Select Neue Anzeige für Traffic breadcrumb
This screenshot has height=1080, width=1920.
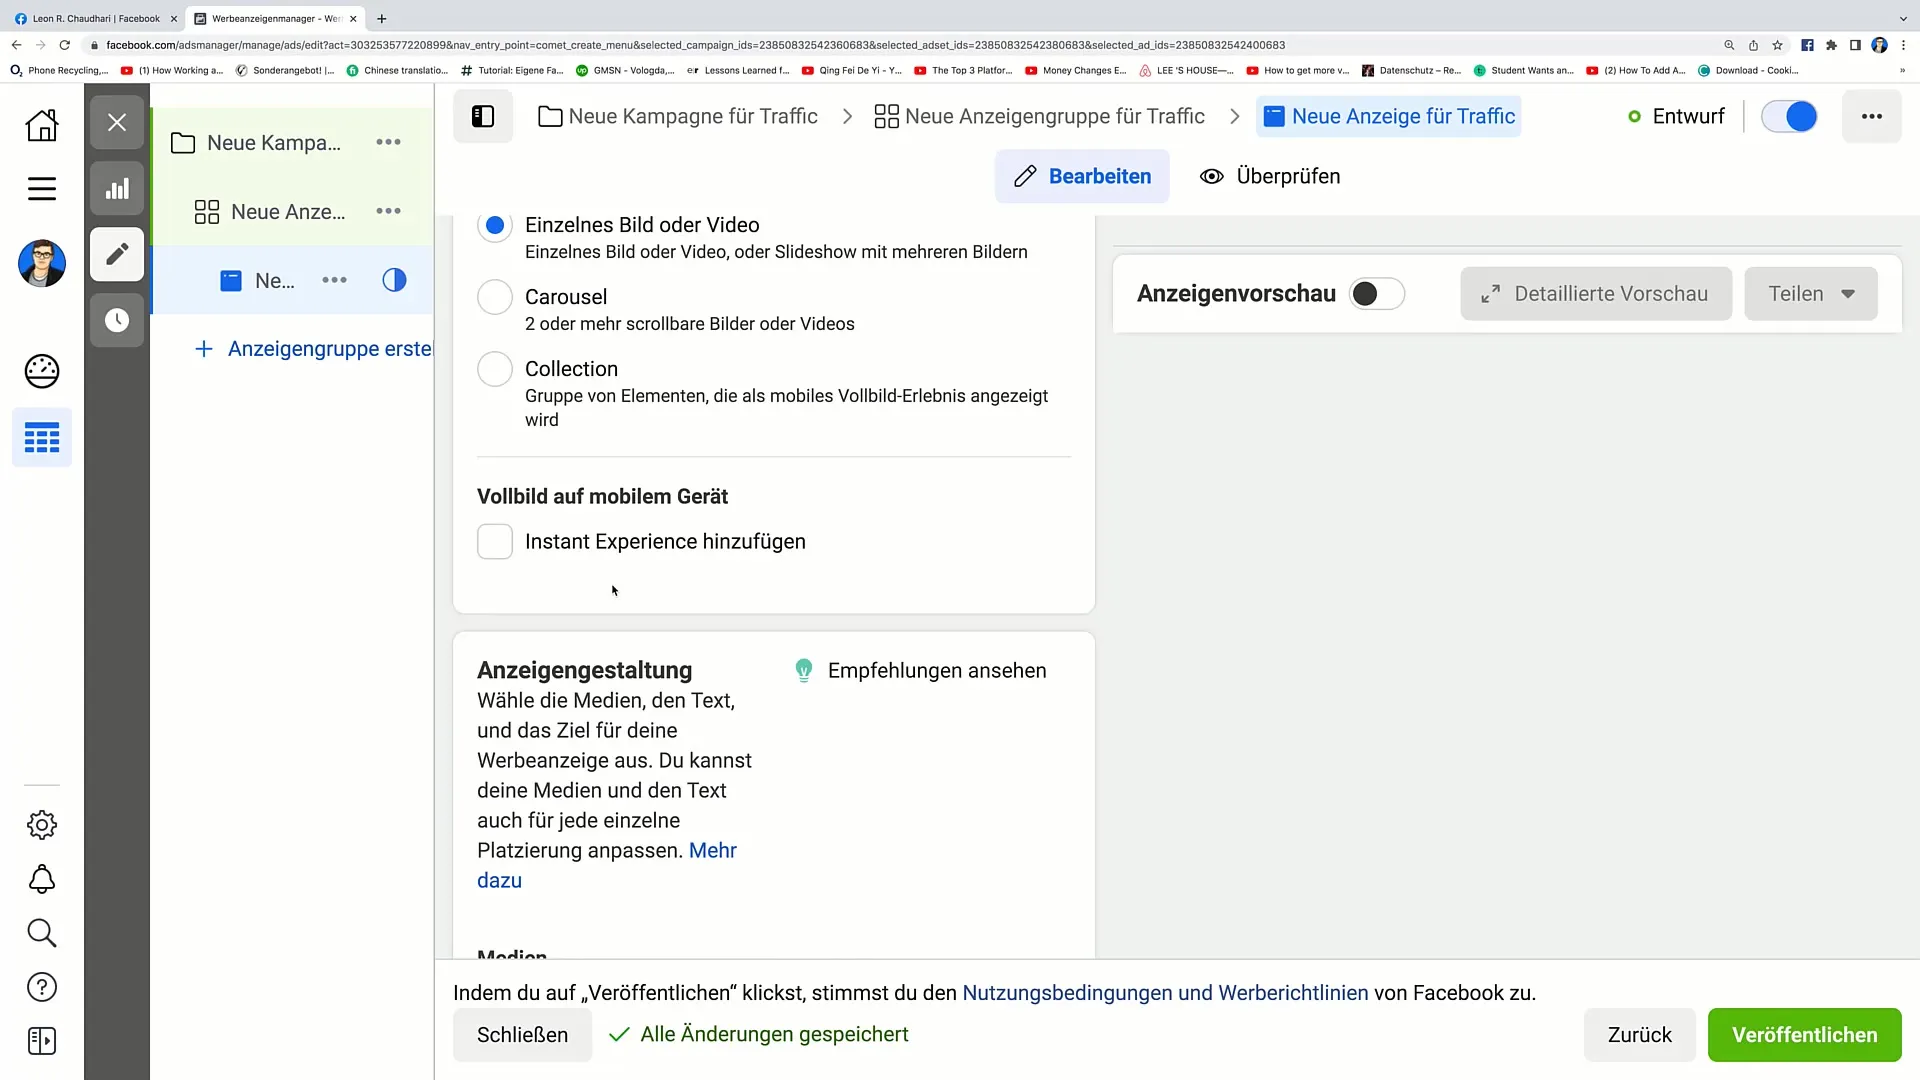[1389, 116]
